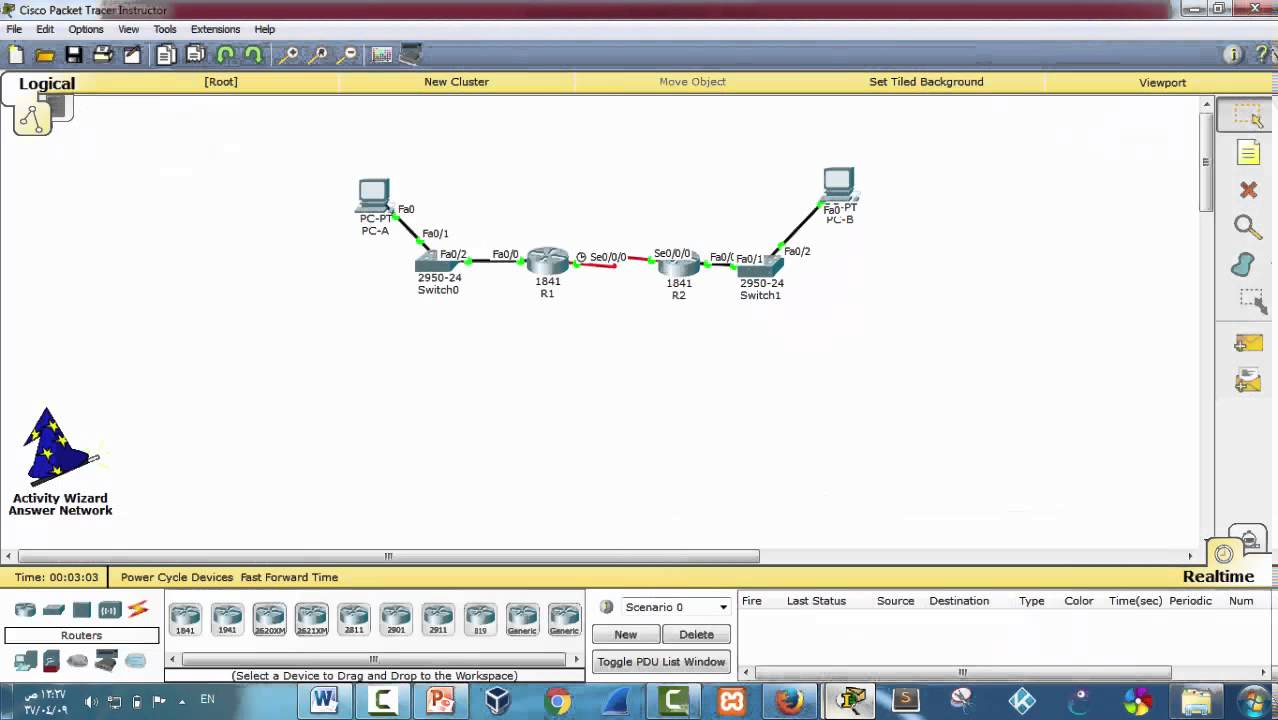
Task: Open the Options menu
Action: coord(85,29)
